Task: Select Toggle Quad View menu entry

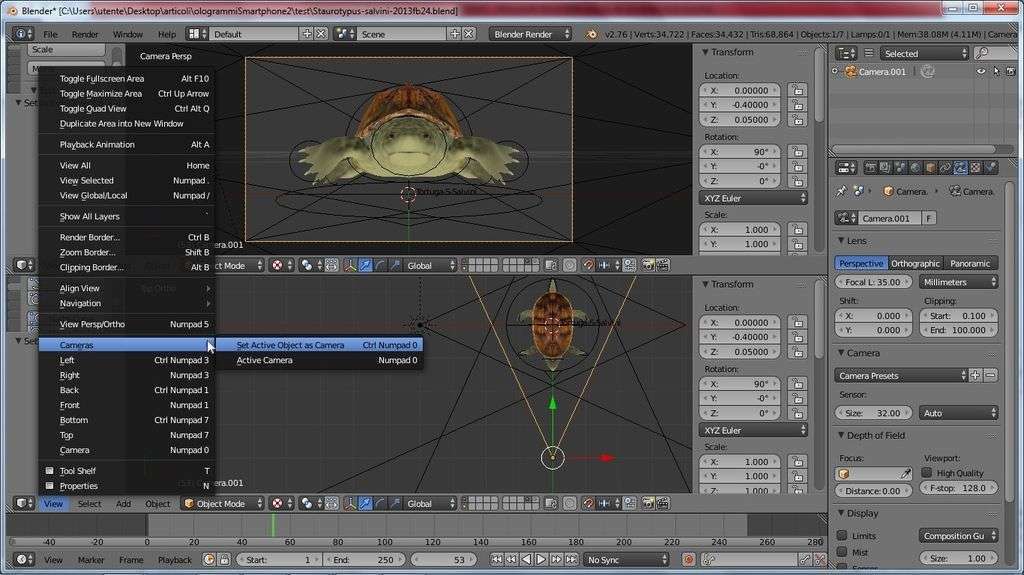Action: 93,108
